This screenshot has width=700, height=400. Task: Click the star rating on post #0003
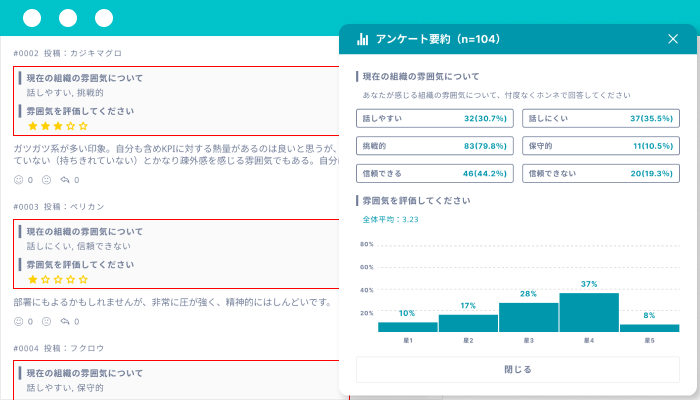(x=58, y=280)
